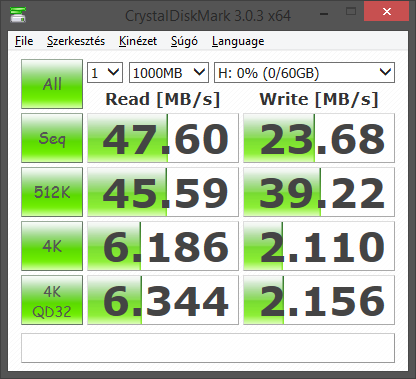Select the 512K read value 45.59
Screen dimensions: 416x379
[x=163, y=192]
